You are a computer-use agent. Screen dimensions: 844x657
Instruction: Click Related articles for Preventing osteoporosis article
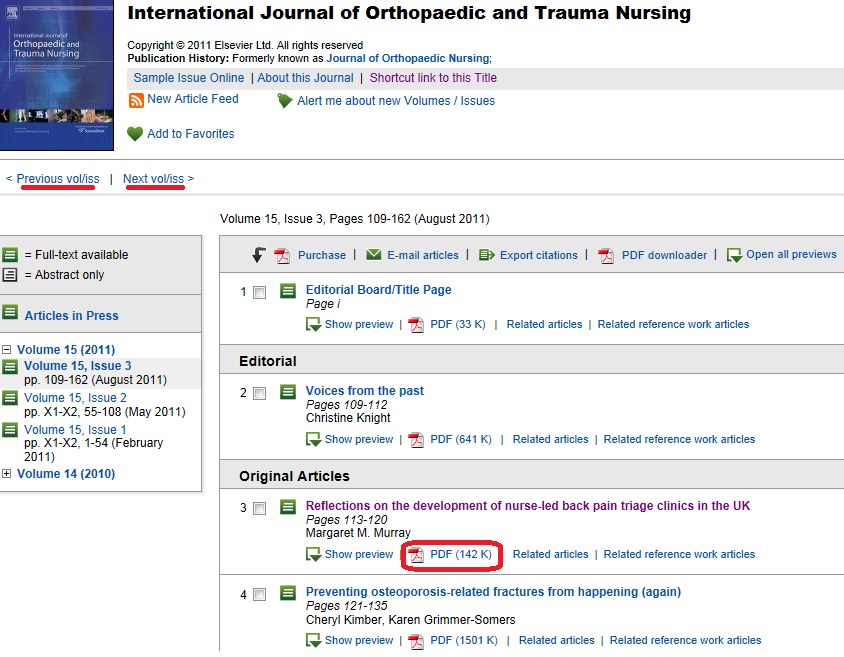pos(557,640)
